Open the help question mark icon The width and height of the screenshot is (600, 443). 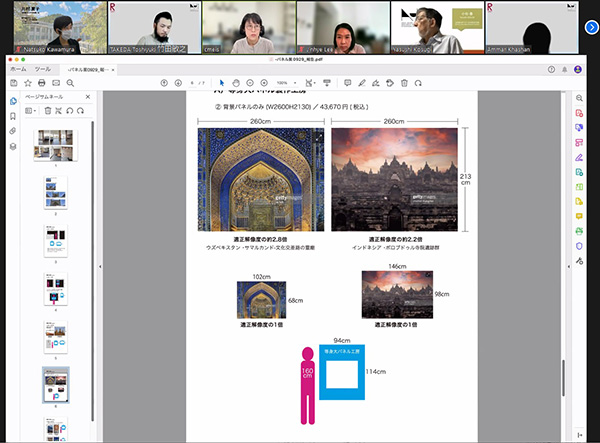click(551, 69)
